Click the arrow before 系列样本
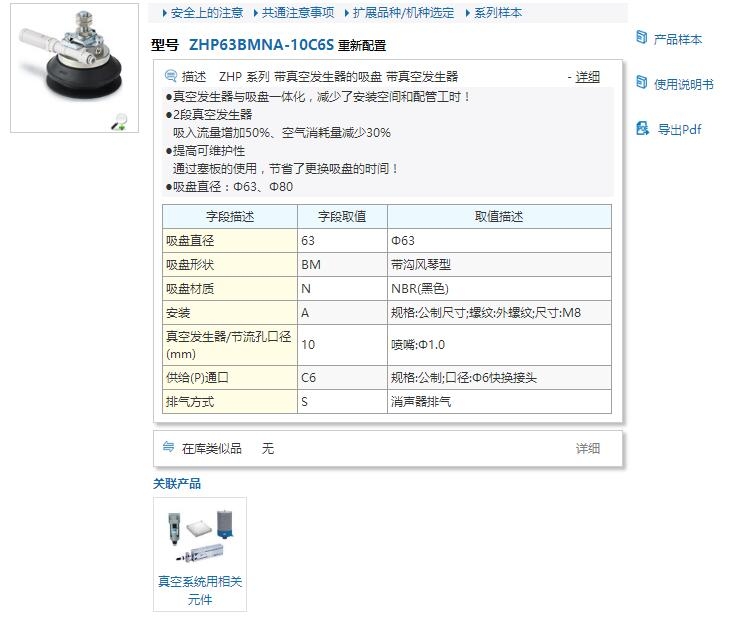This screenshot has width=746, height=638. [468, 13]
